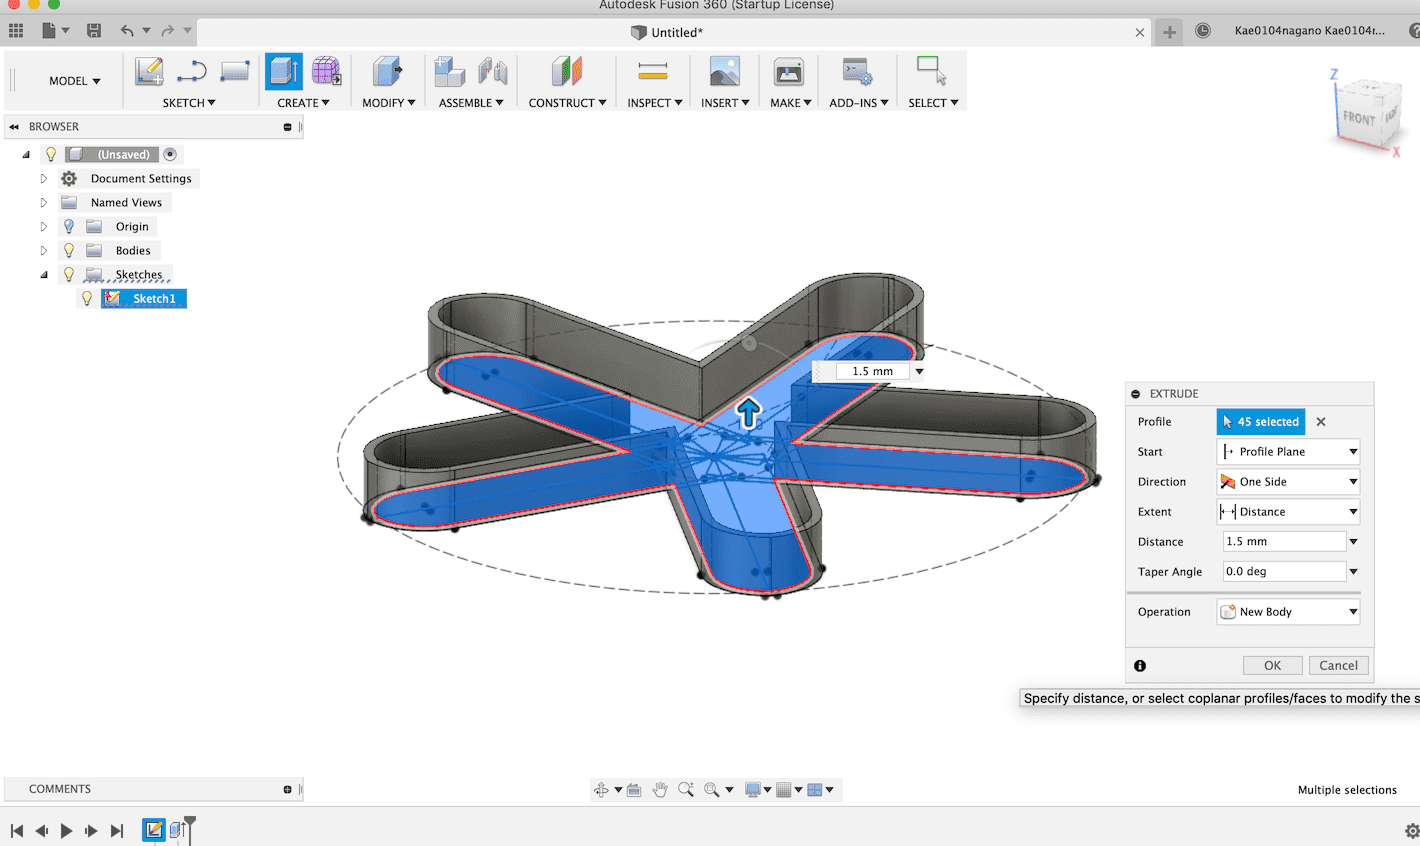The image size is (1420, 846).
Task: Click the Taper Angle field showing 0.0 deg
Action: [1285, 572]
